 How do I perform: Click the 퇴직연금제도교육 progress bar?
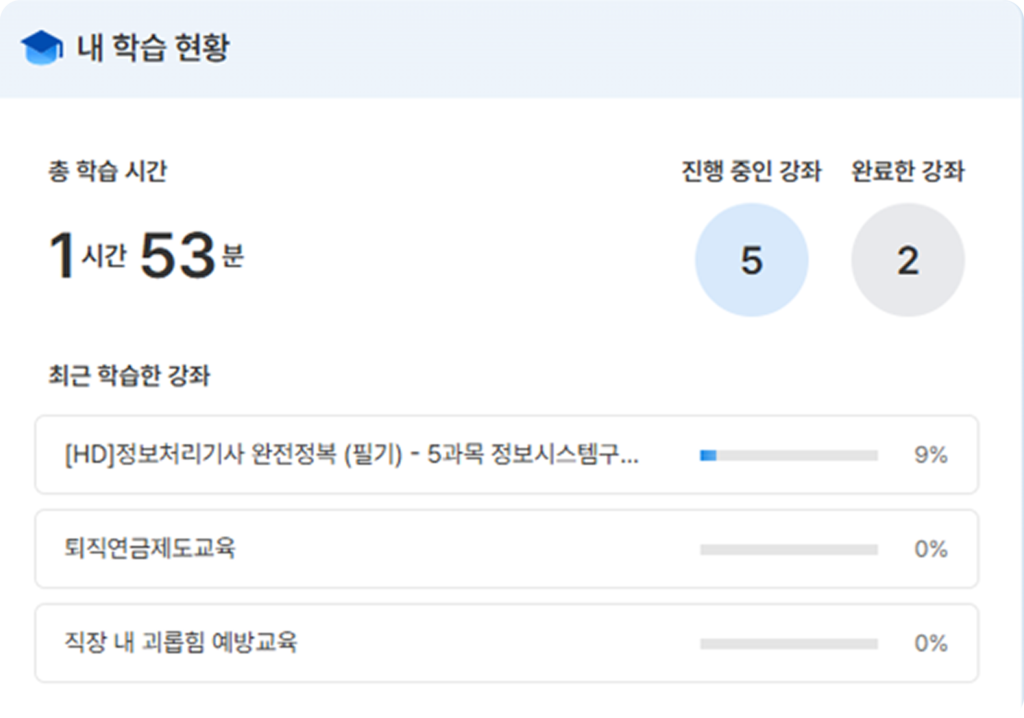click(789, 549)
